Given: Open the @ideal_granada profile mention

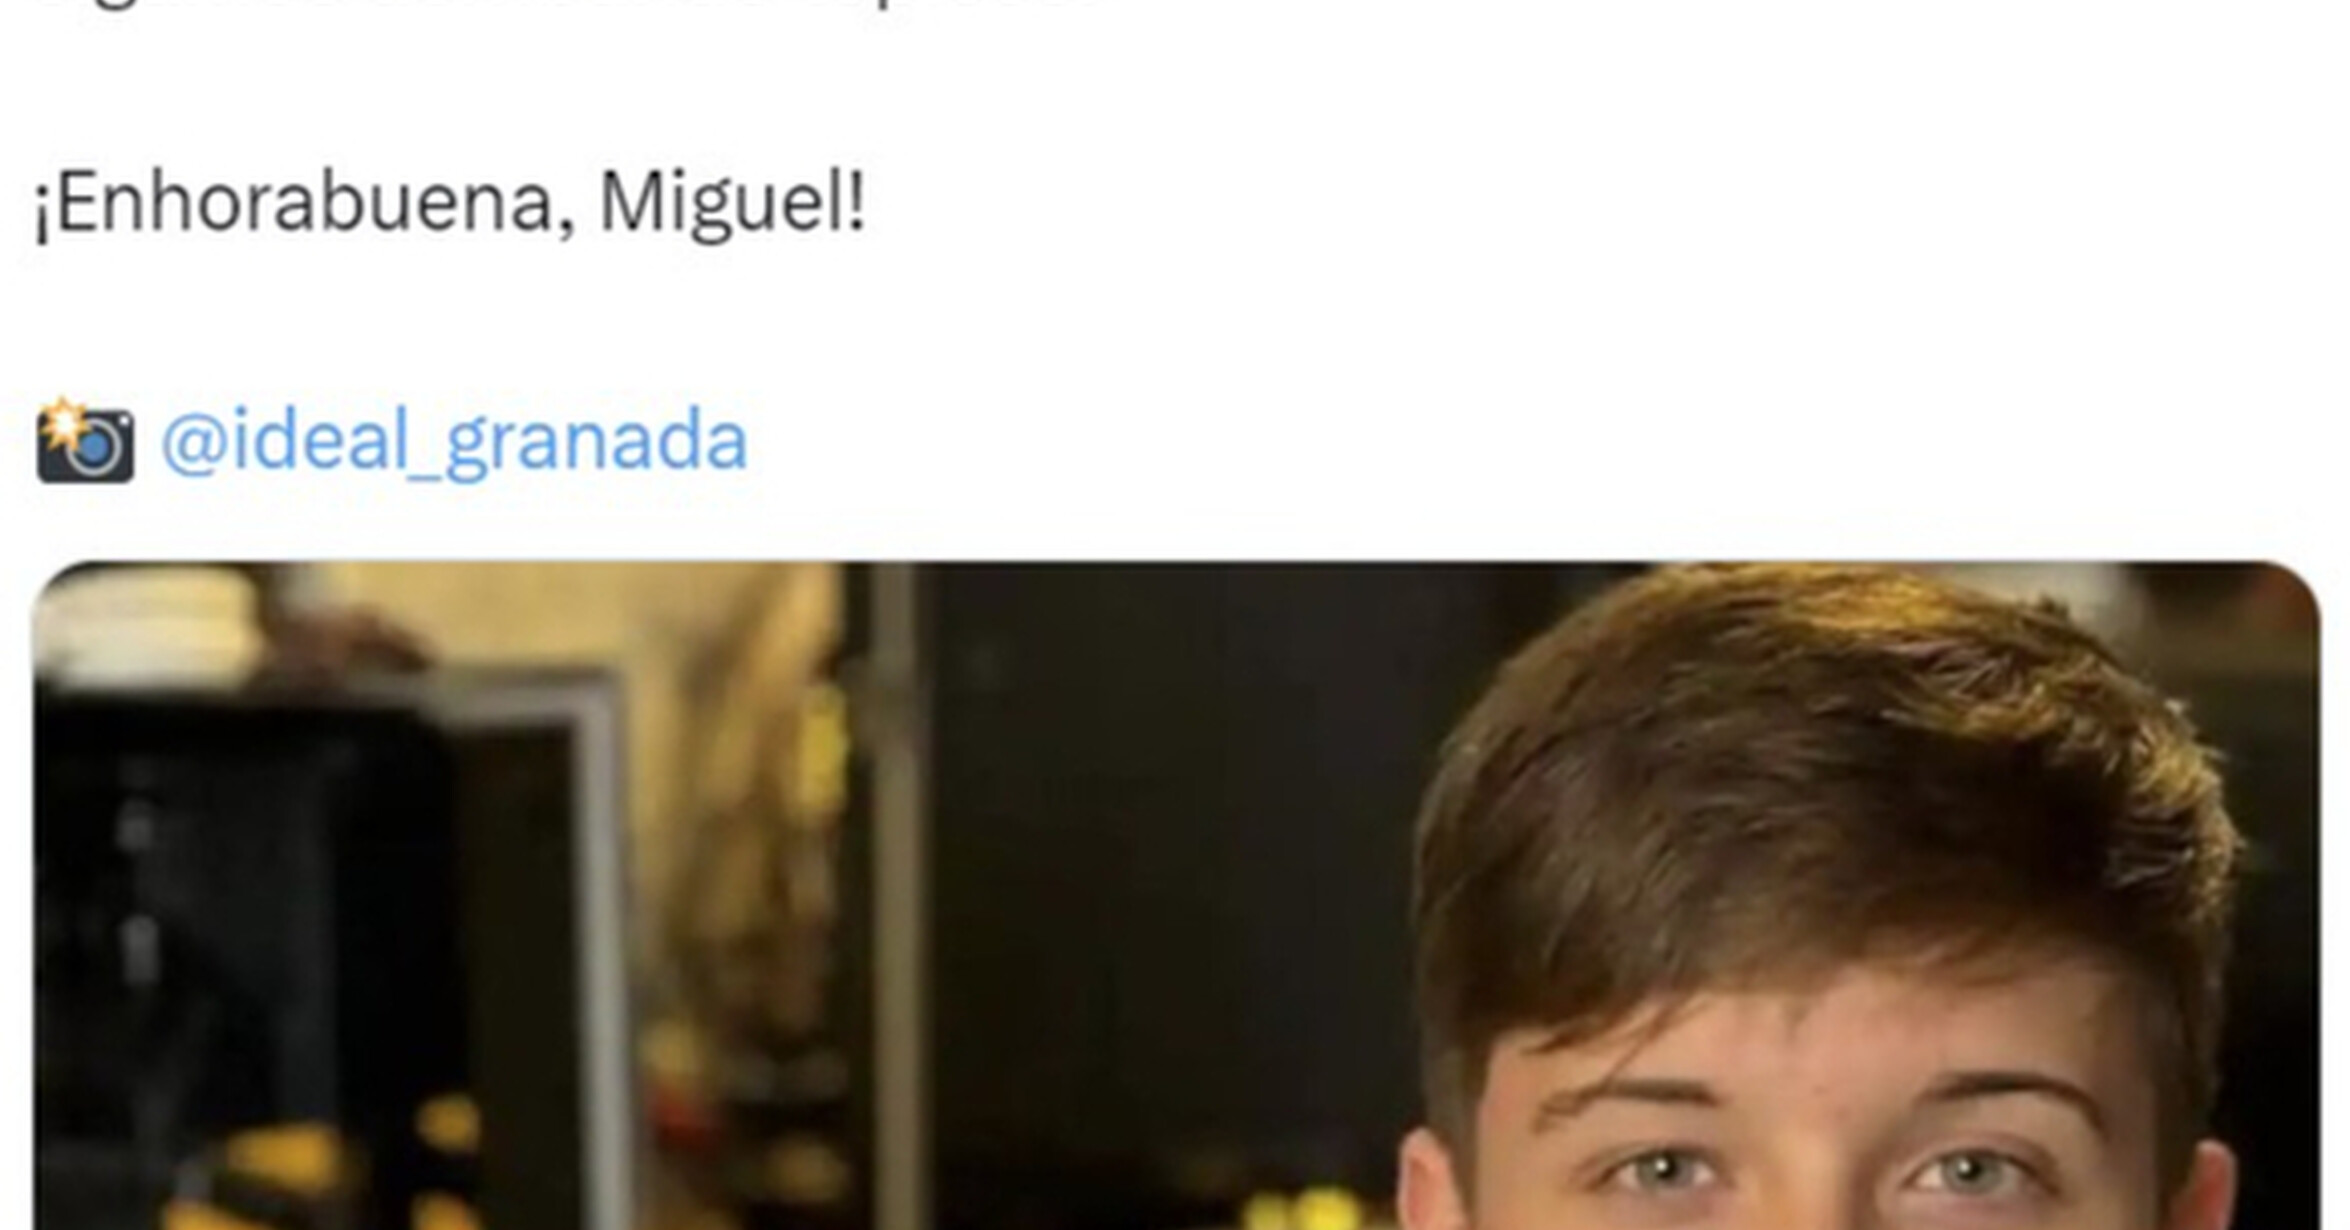Looking at the screenshot, I should coord(454,441).
